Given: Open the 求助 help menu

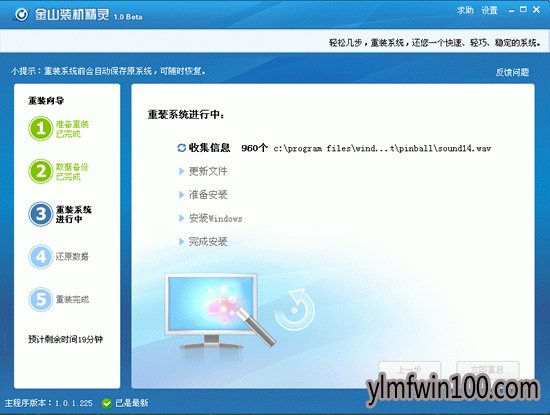Looking at the screenshot, I should [465, 11].
